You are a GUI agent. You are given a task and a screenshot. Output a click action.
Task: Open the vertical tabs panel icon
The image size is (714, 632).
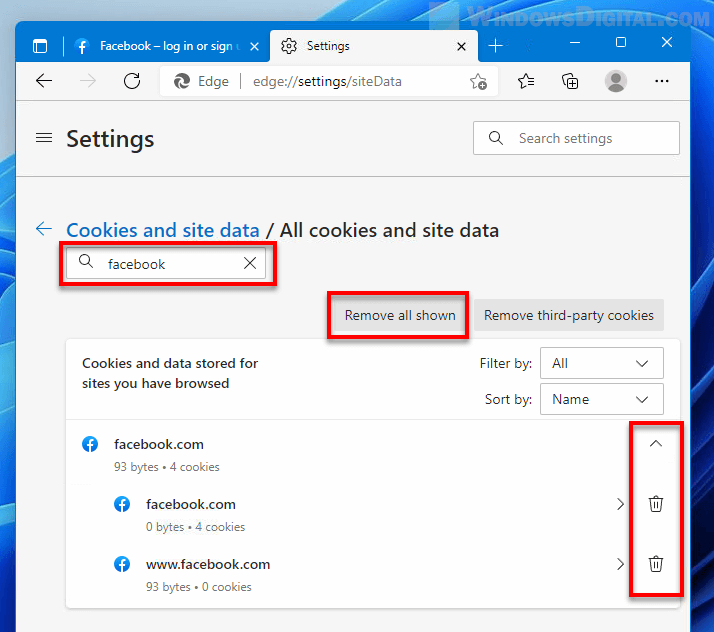click(40, 46)
